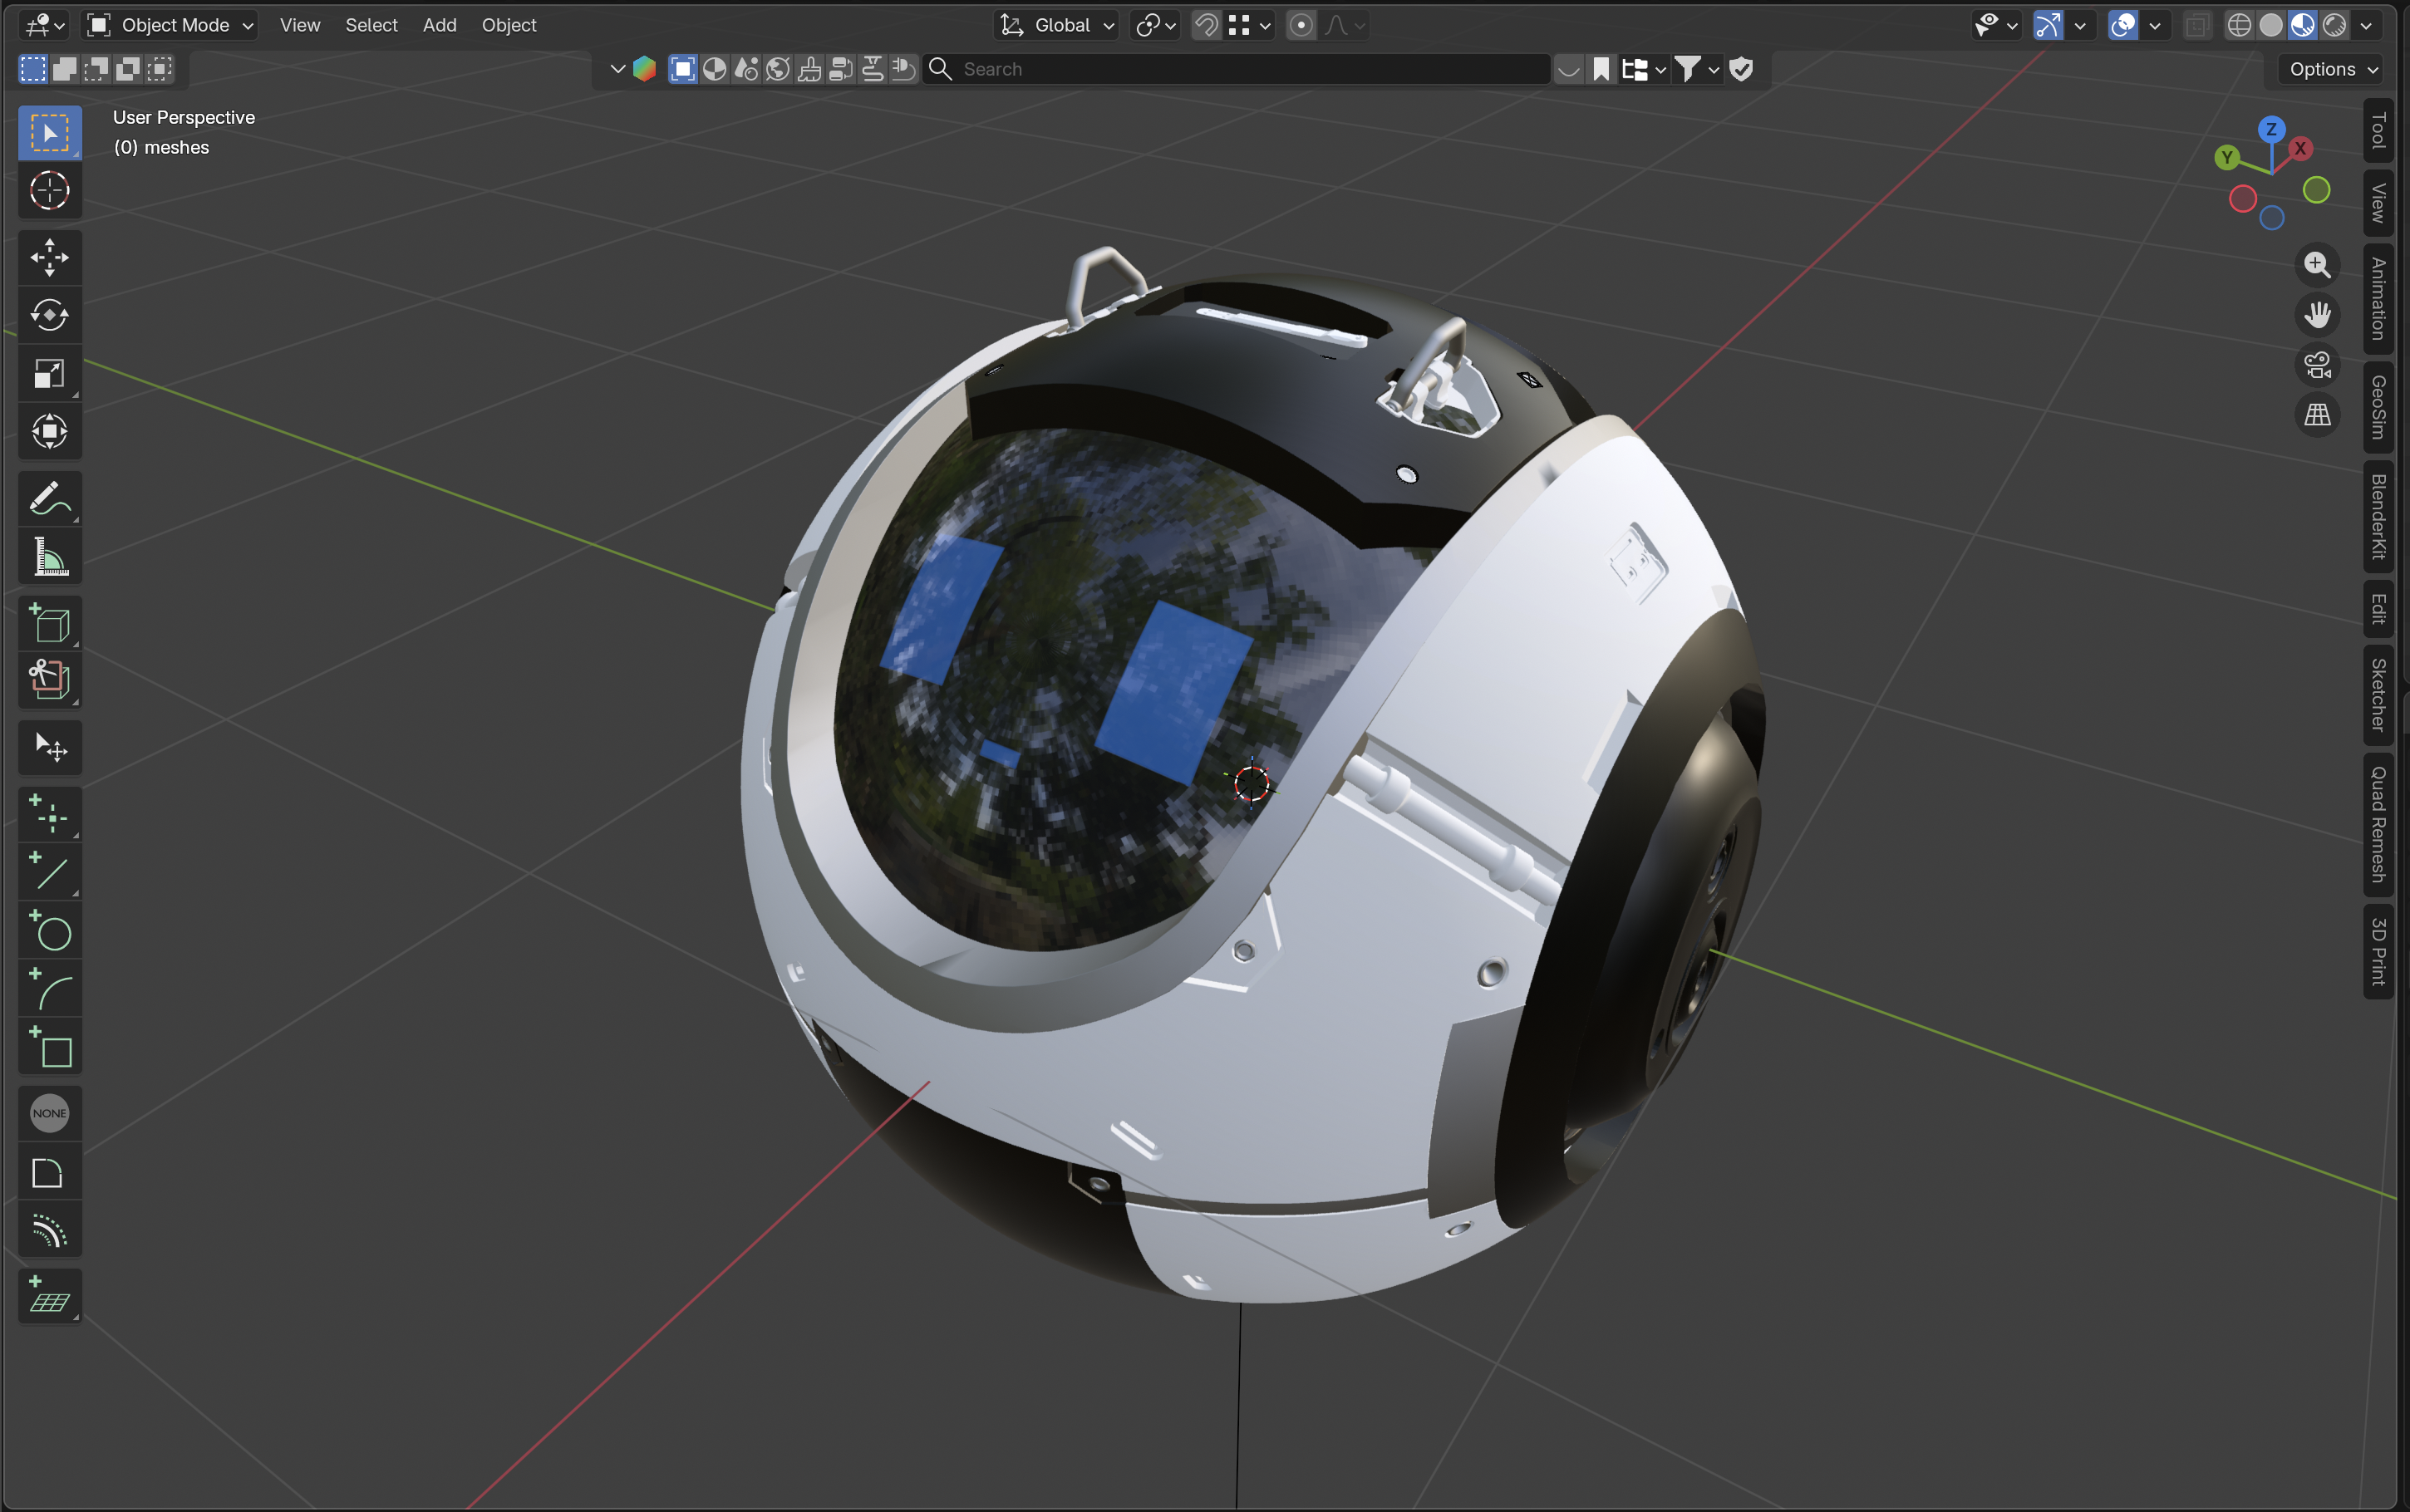Select the Cursor tool in toolbar
Image resolution: width=2410 pixels, height=1512 pixels.
49,190
